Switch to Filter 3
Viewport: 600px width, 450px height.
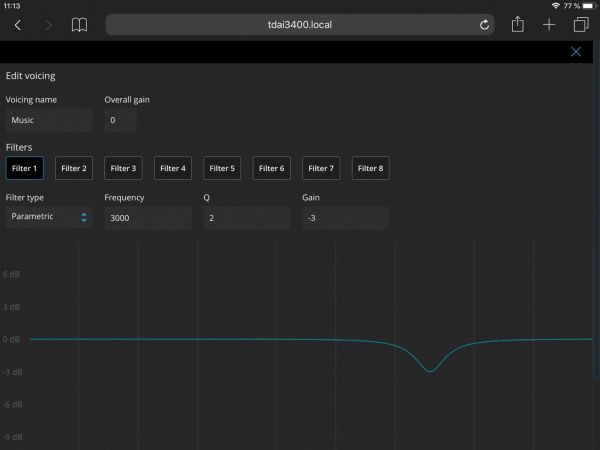pyautogui.click(x=123, y=168)
